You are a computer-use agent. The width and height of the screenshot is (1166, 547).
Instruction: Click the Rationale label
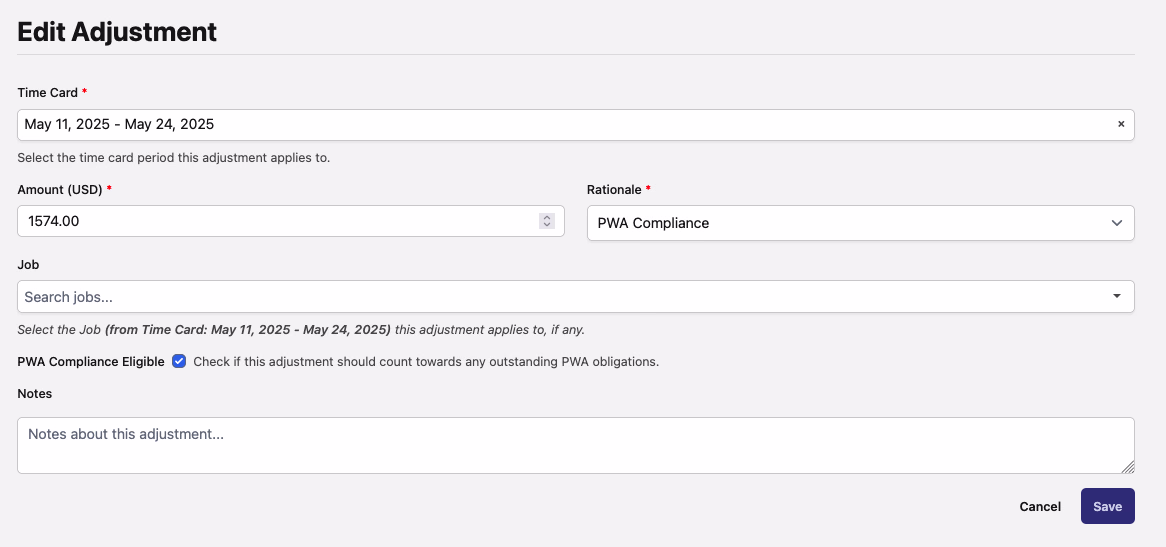point(613,190)
